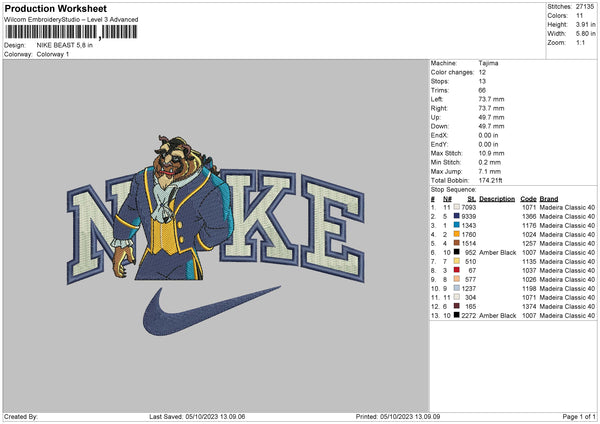Click the orange swatch beside stitch count 1760

point(457,234)
